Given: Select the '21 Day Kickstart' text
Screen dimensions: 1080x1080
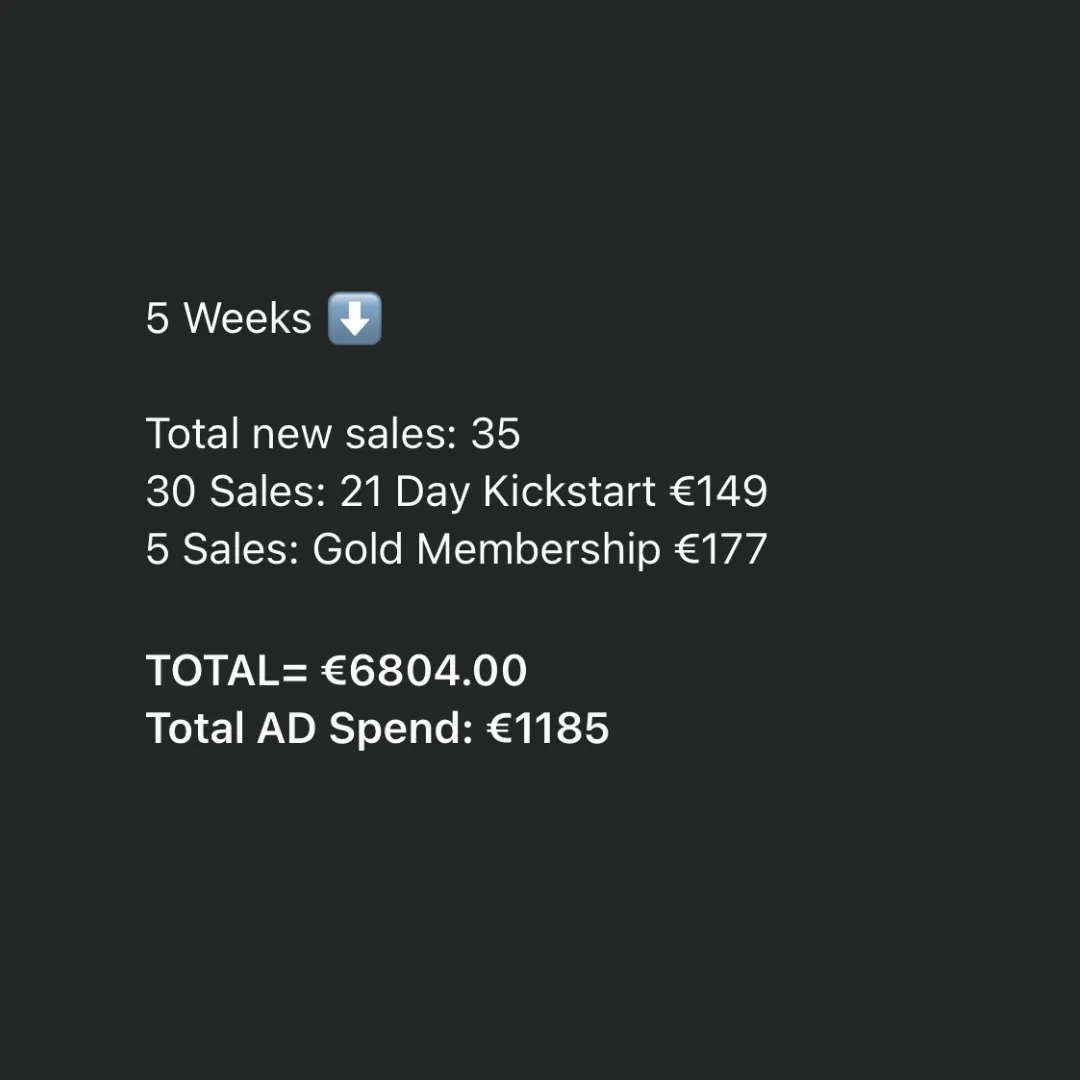Looking at the screenshot, I should (x=497, y=492).
